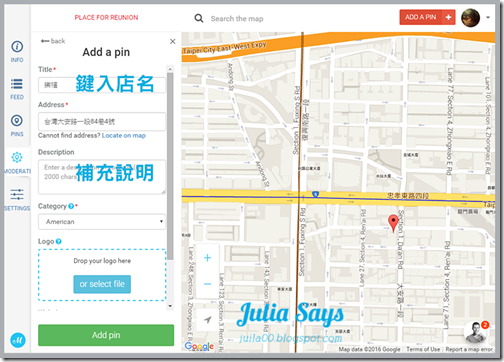Open the PINS sidebar section
This screenshot has width=504, height=362.
(17, 126)
